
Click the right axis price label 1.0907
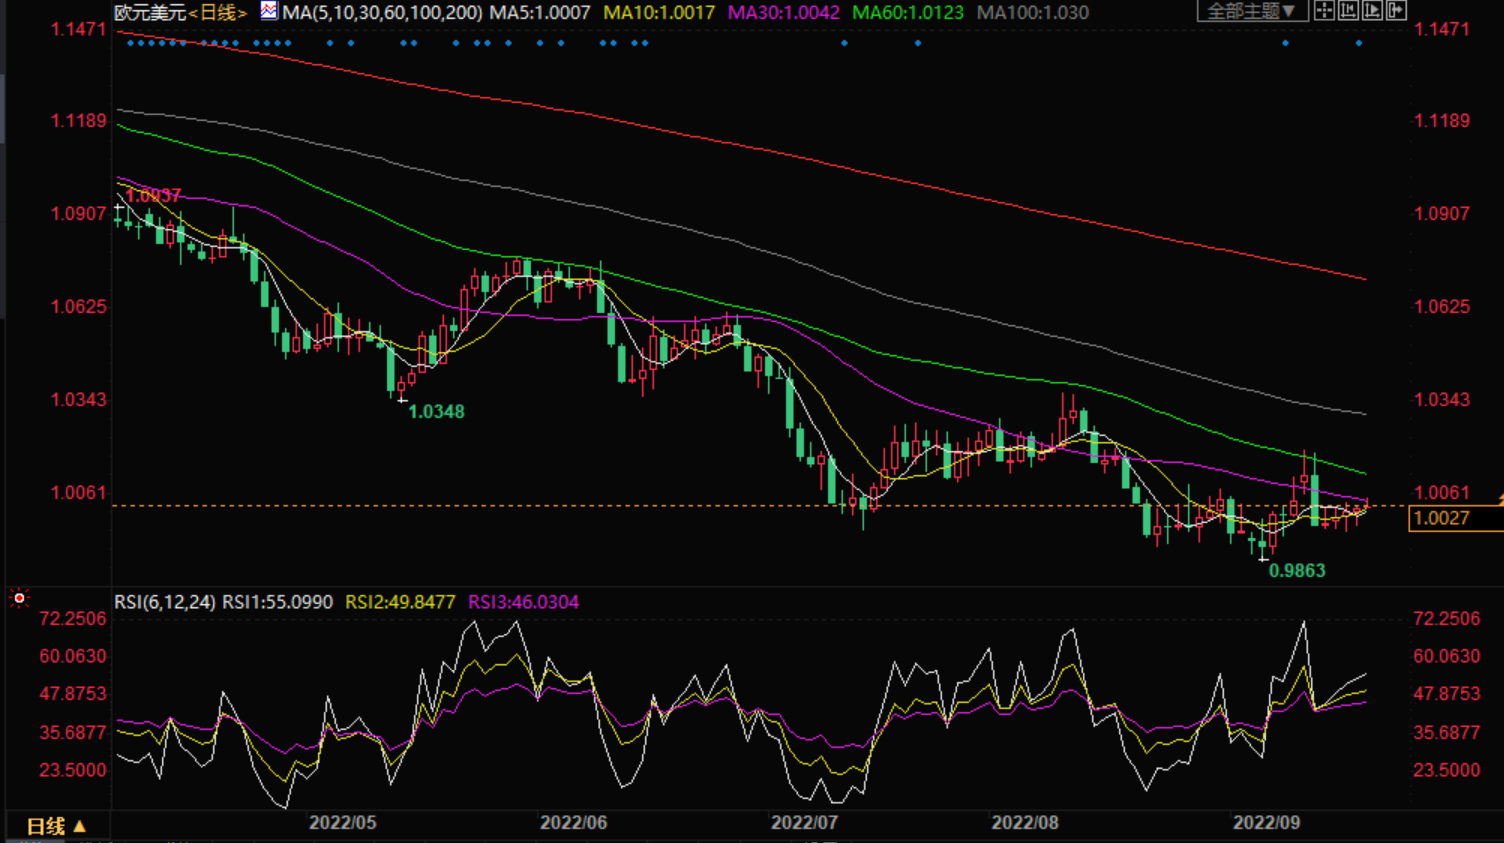(1441, 214)
